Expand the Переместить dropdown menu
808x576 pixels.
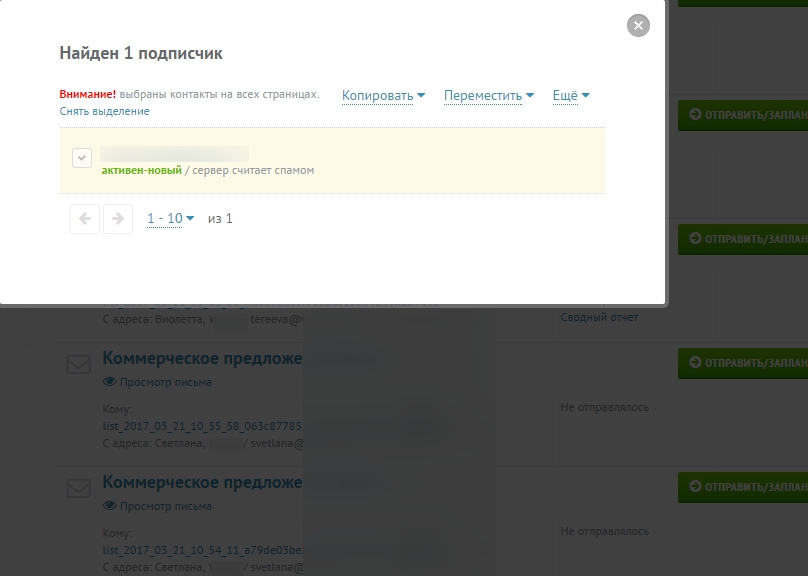coord(488,96)
